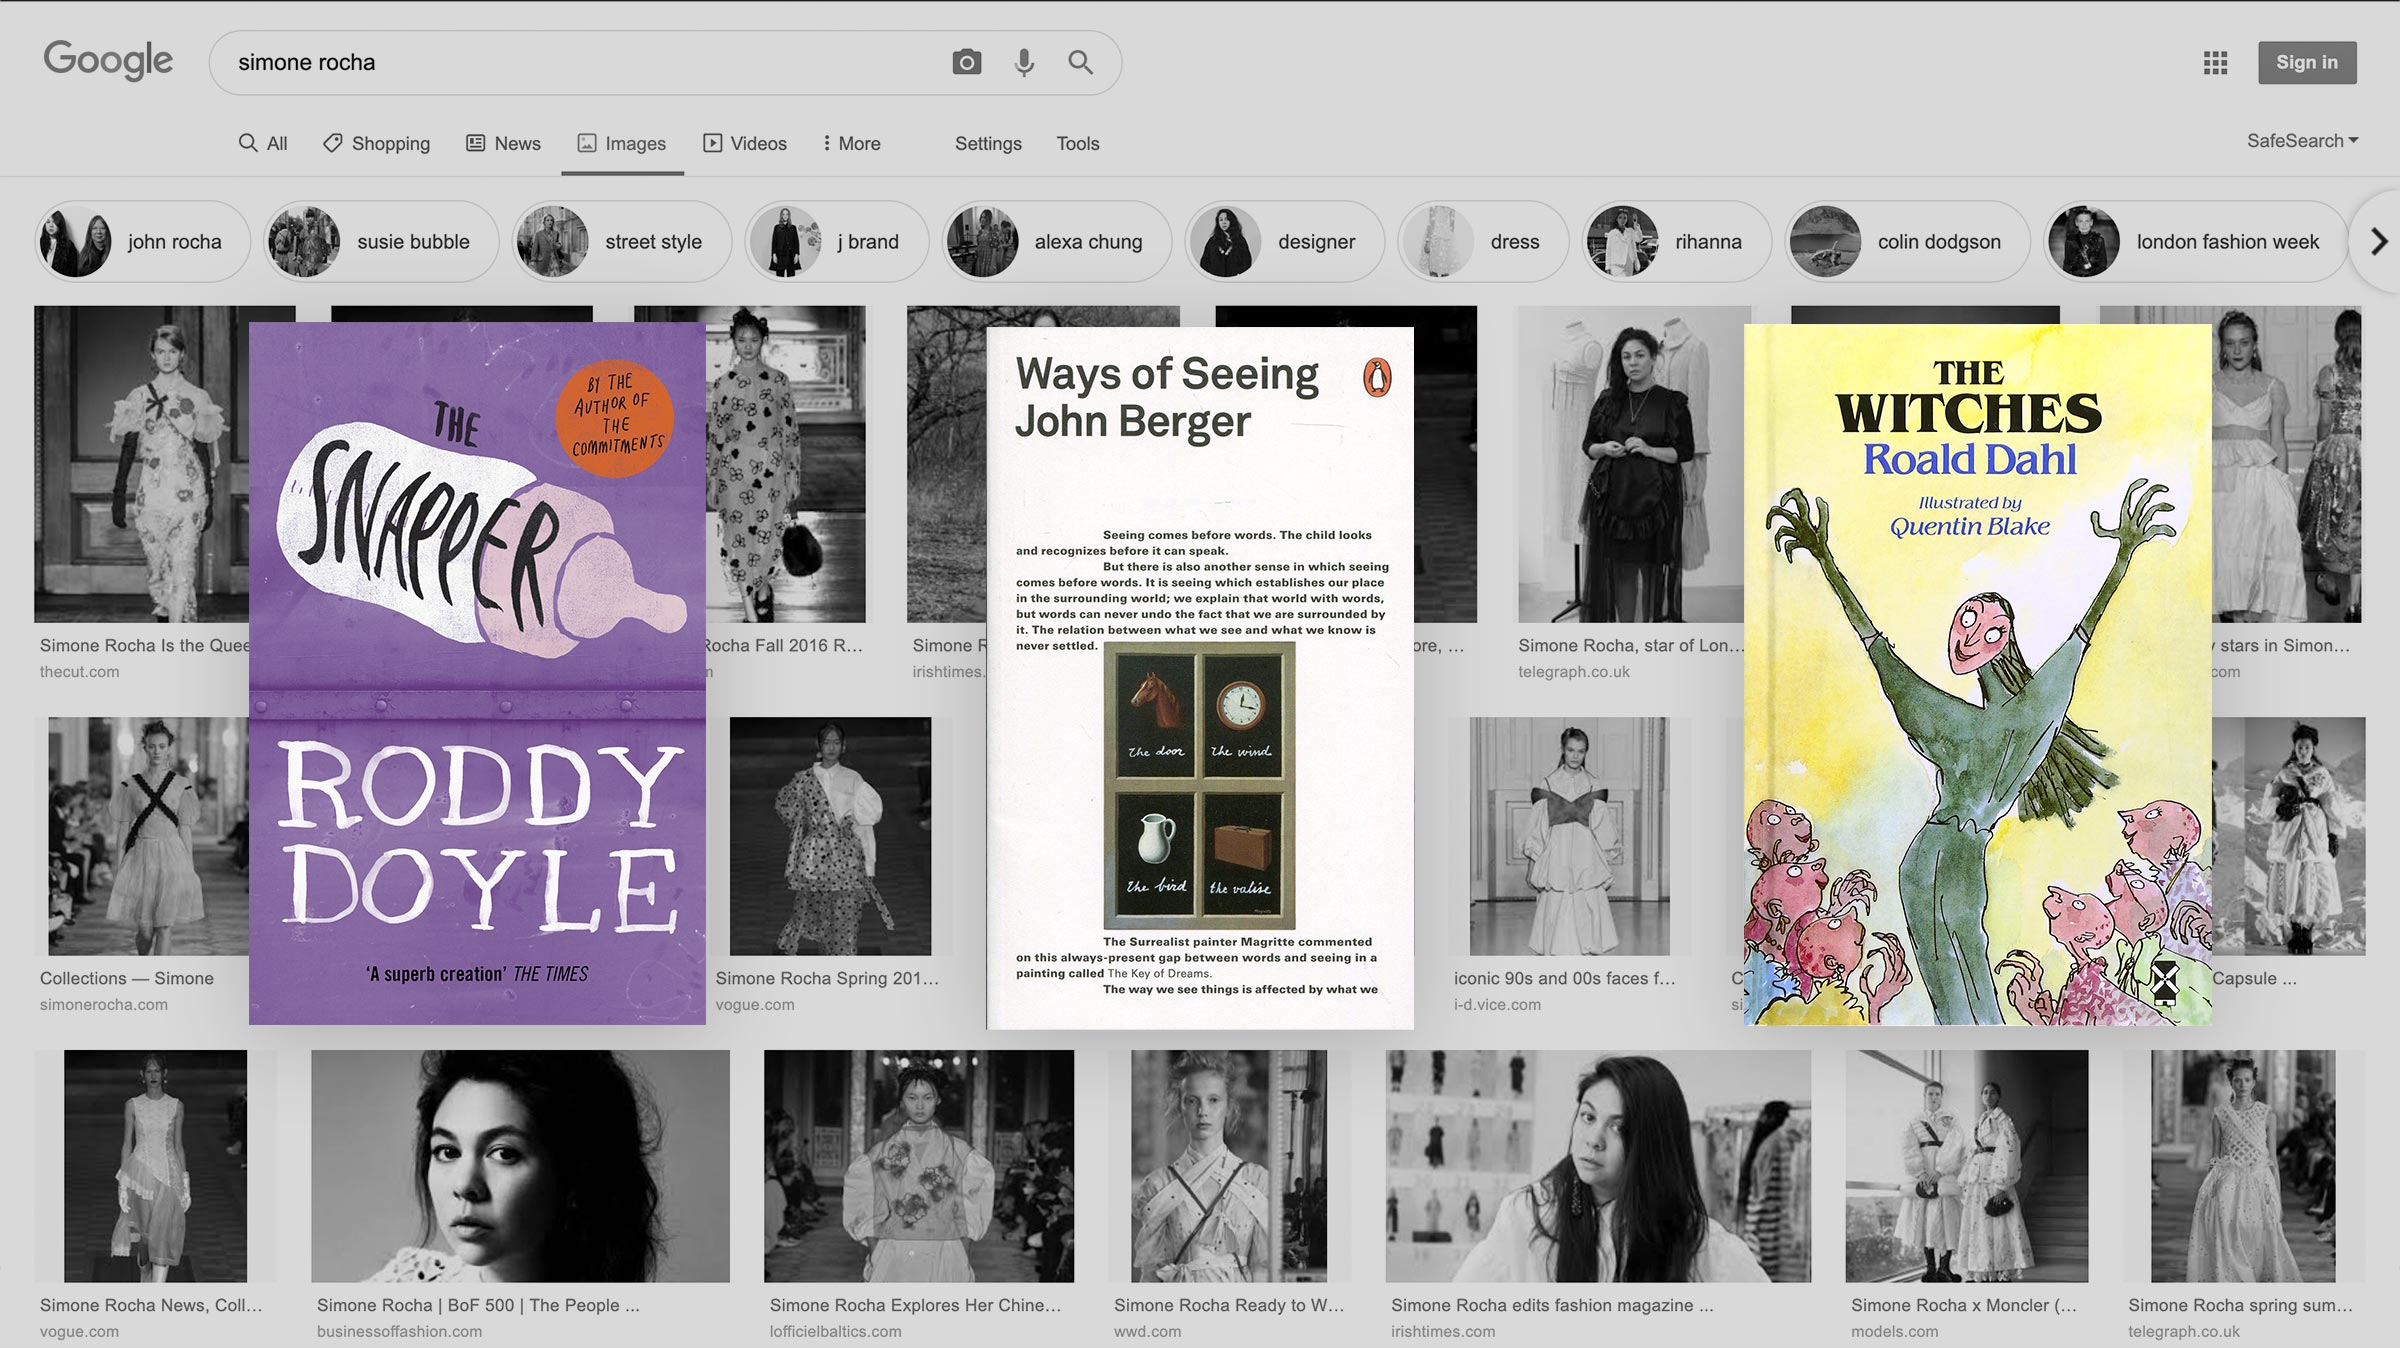Open the SafeSearch dropdown
The height and width of the screenshot is (1348, 2400).
coord(2302,141)
